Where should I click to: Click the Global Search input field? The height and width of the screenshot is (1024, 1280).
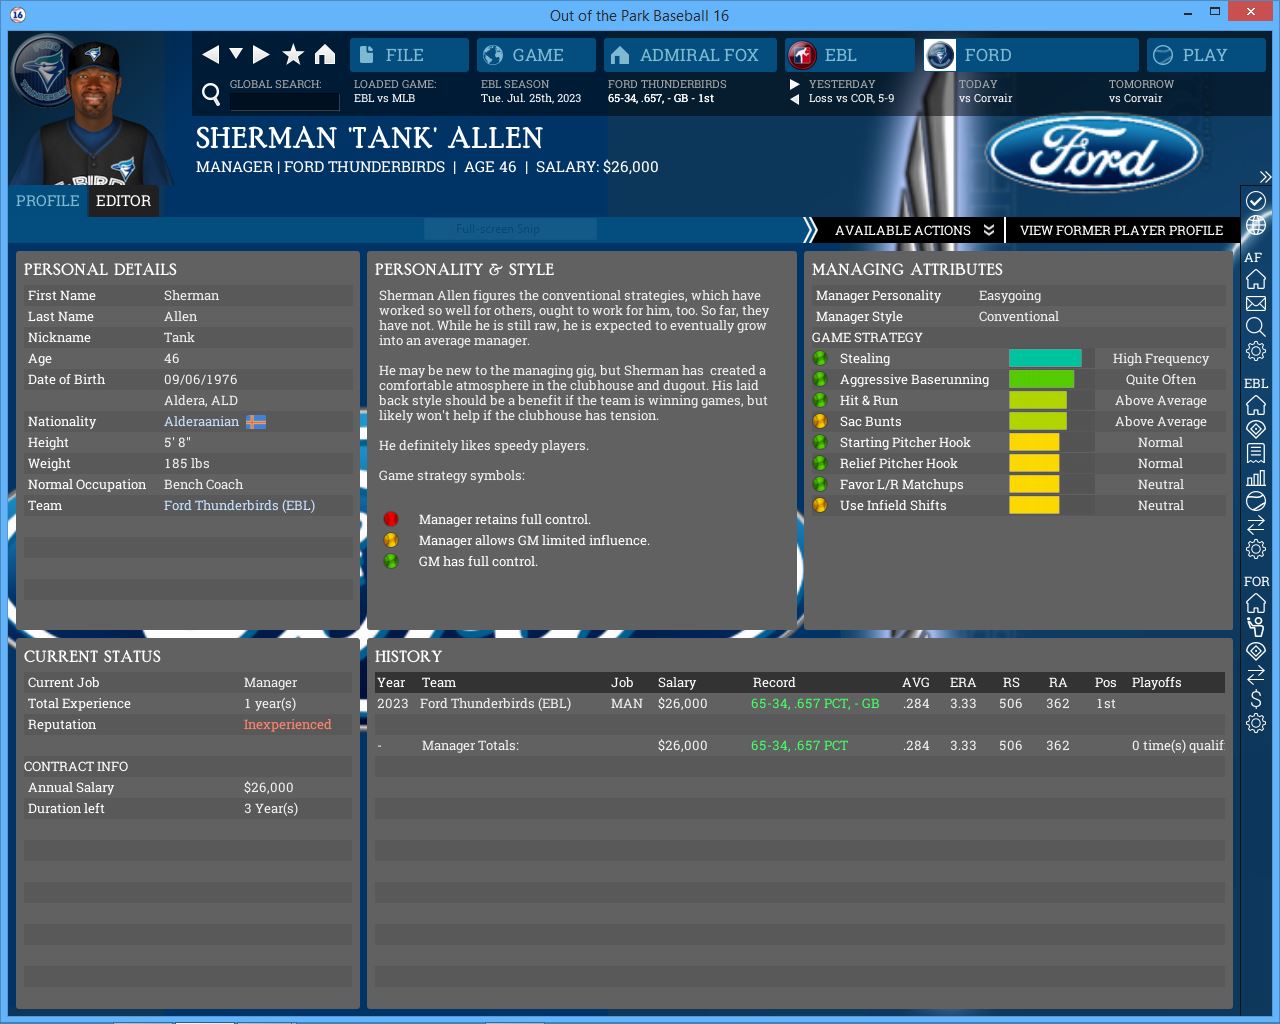(284, 100)
